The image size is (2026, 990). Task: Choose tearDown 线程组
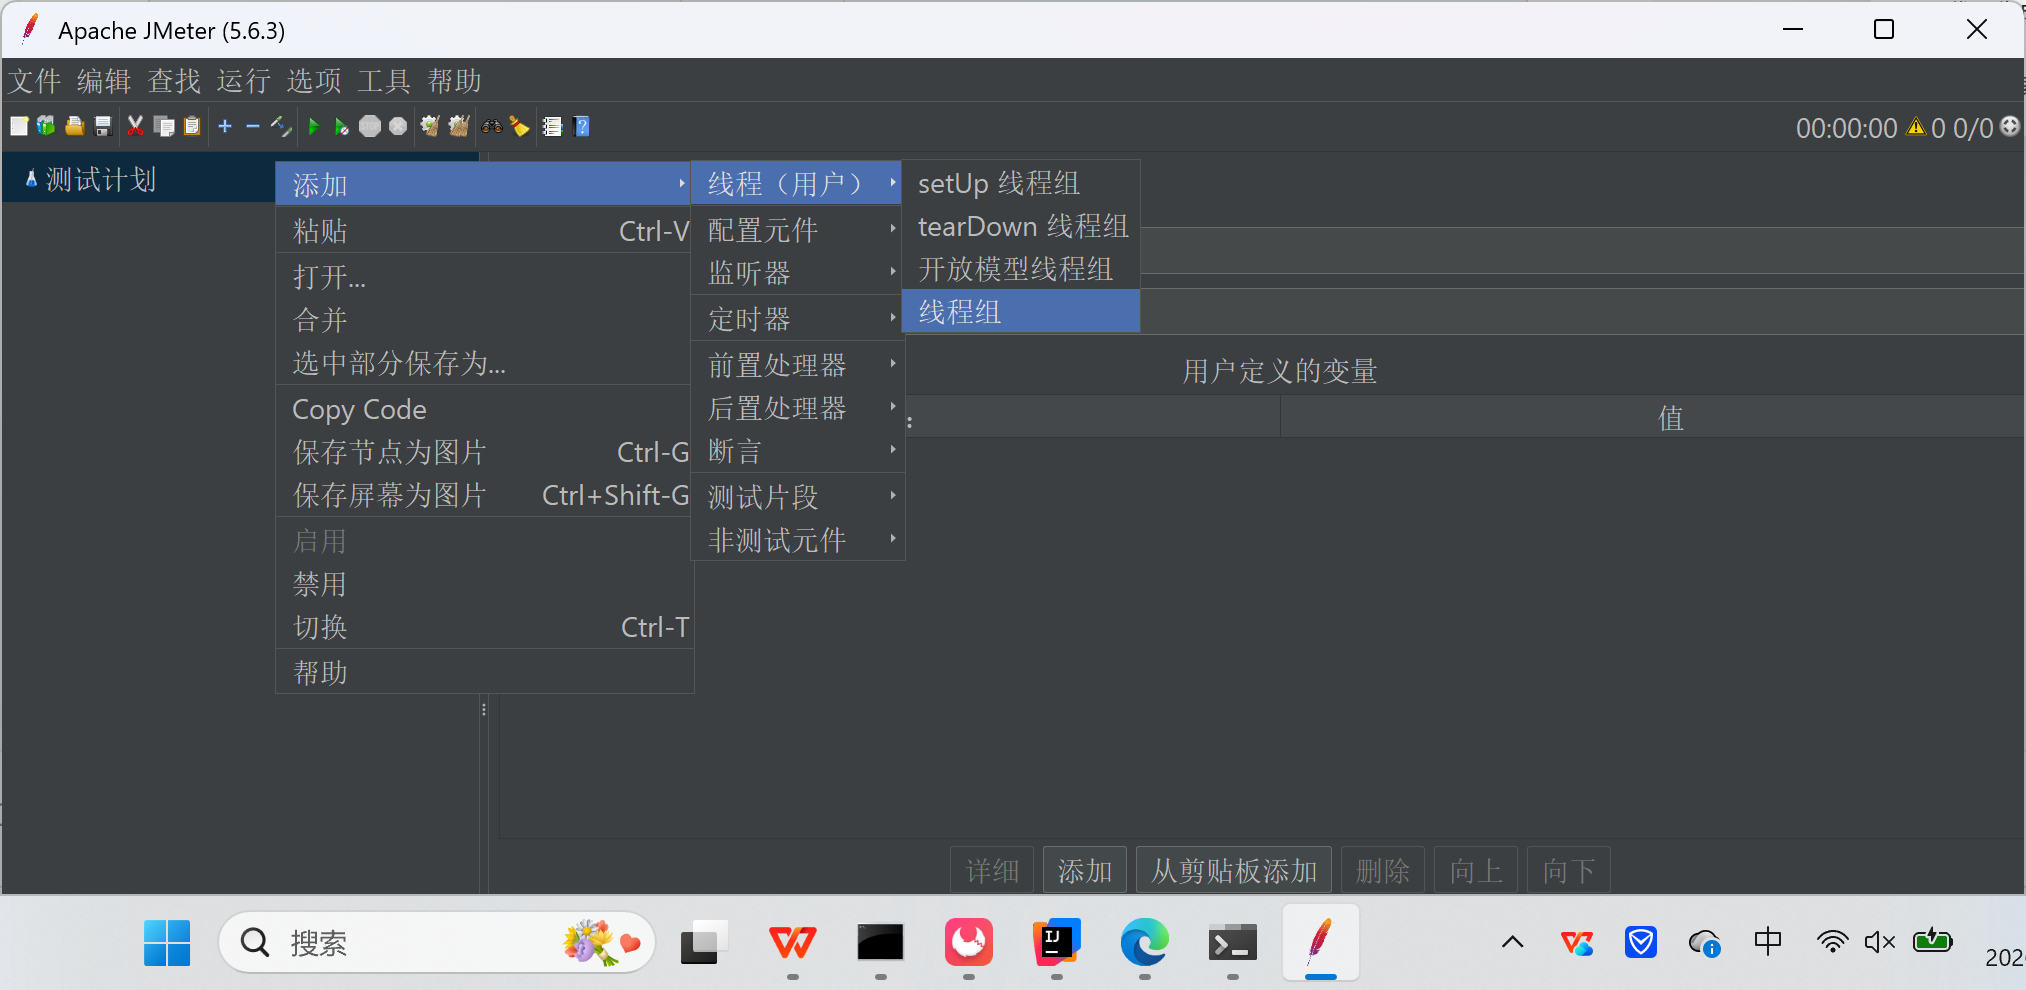click(x=1021, y=226)
